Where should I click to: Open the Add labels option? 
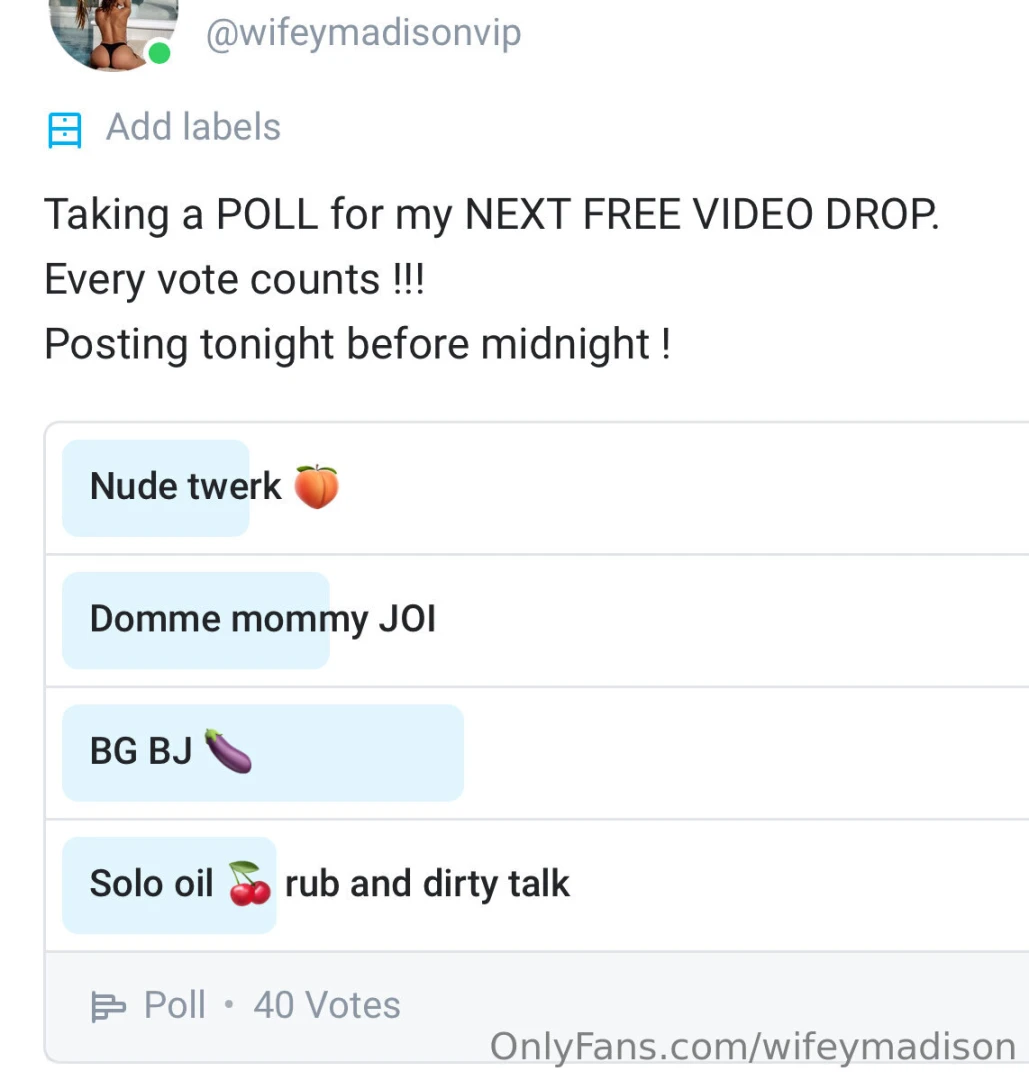pyautogui.click(x=192, y=127)
